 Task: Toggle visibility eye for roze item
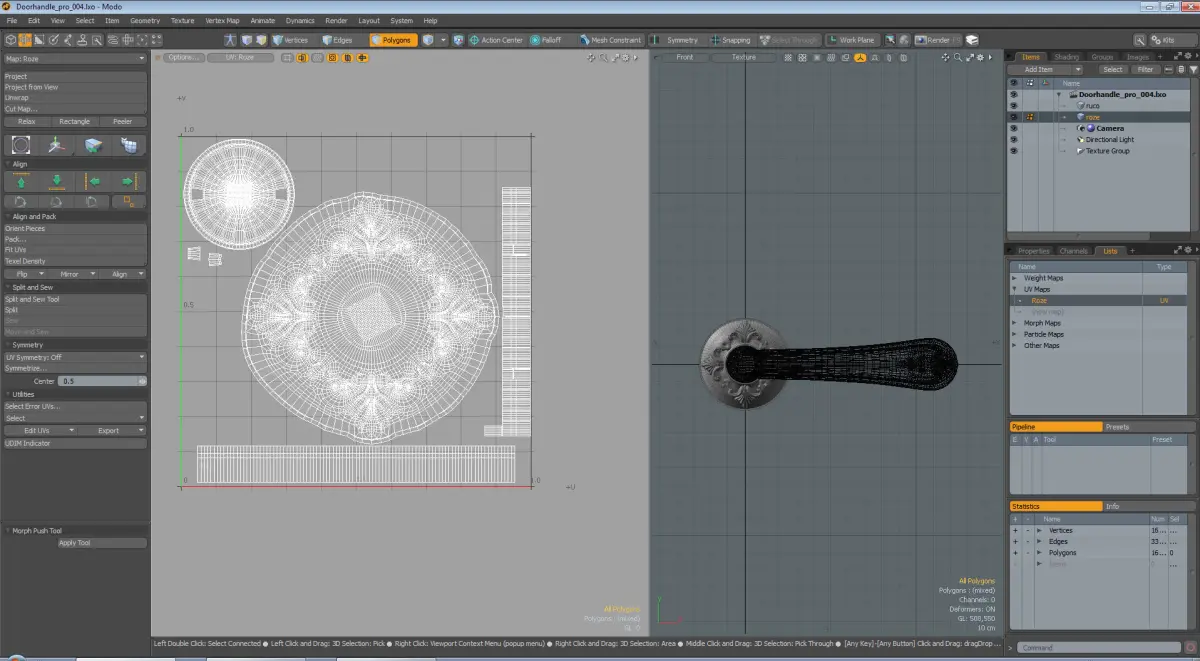(1013, 117)
